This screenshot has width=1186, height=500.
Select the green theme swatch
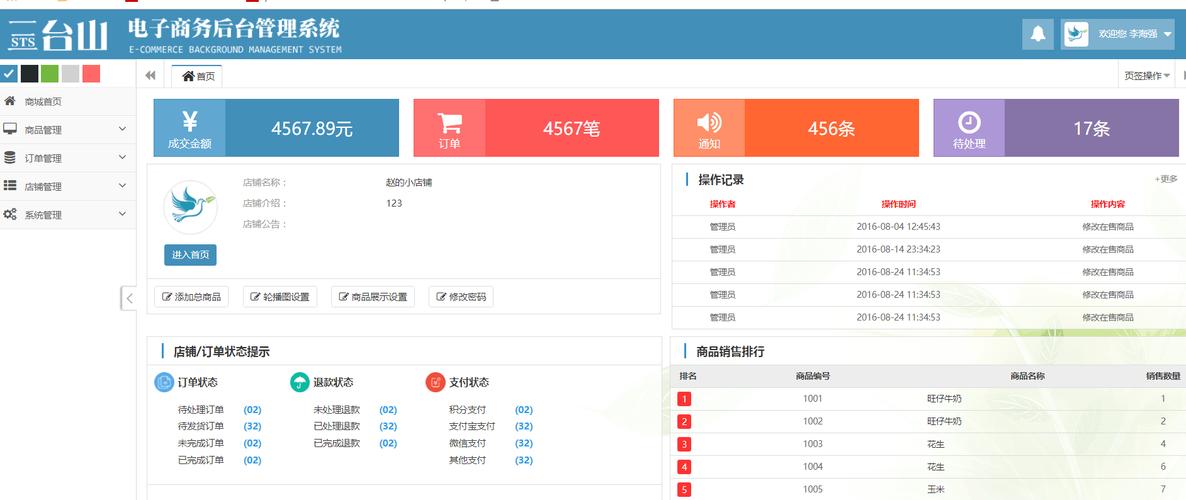pyautogui.click(x=50, y=73)
